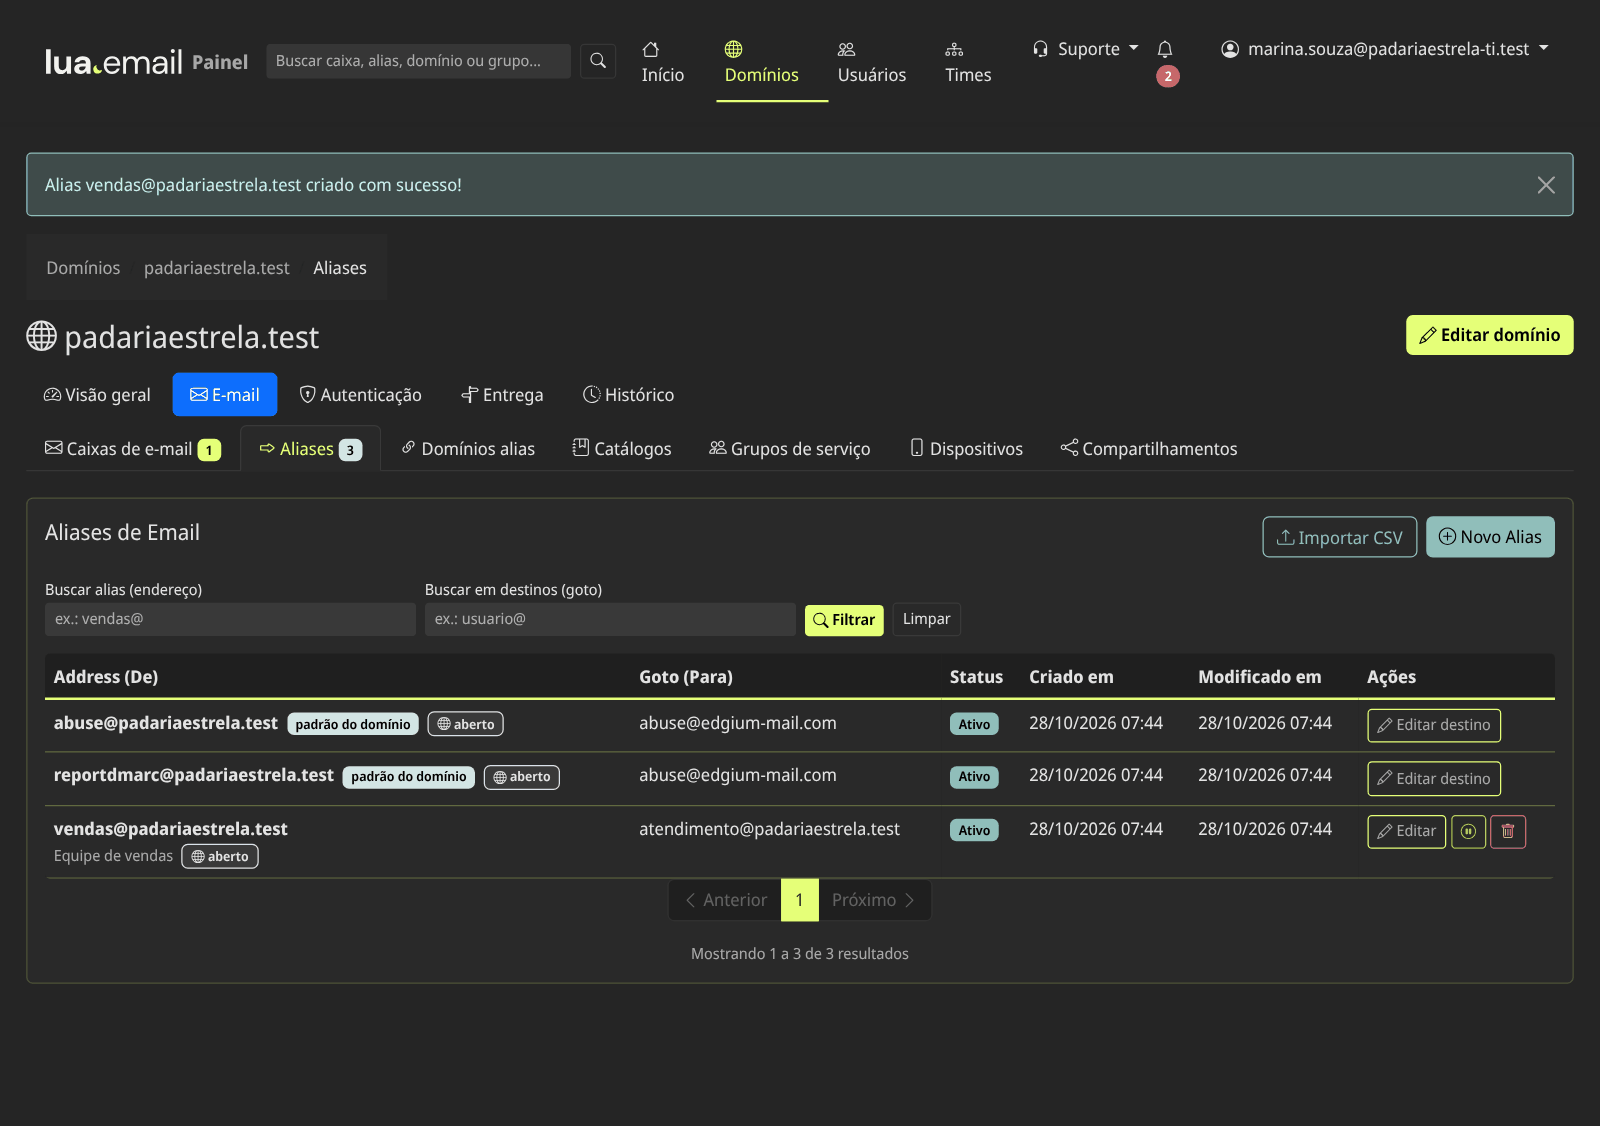Click the domain globe icon beside padariaestrela.test
1600x1126 pixels.
41,336
